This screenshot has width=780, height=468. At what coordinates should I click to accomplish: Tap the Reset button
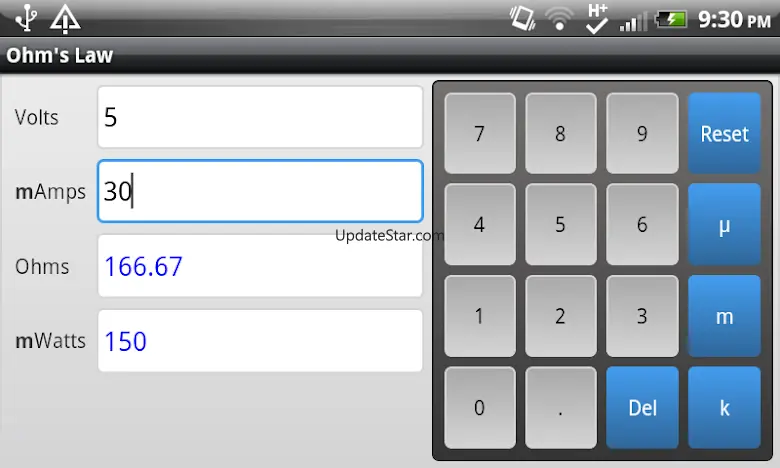[724, 133]
